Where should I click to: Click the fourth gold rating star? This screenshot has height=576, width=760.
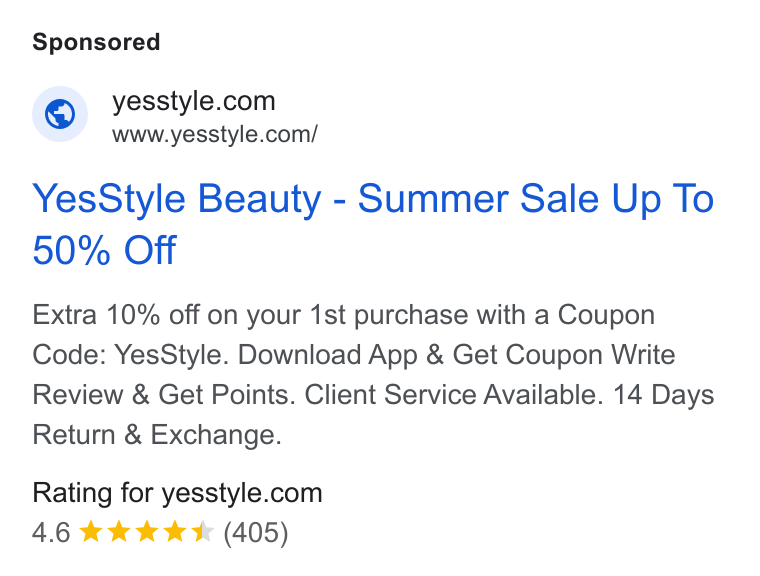(174, 532)
